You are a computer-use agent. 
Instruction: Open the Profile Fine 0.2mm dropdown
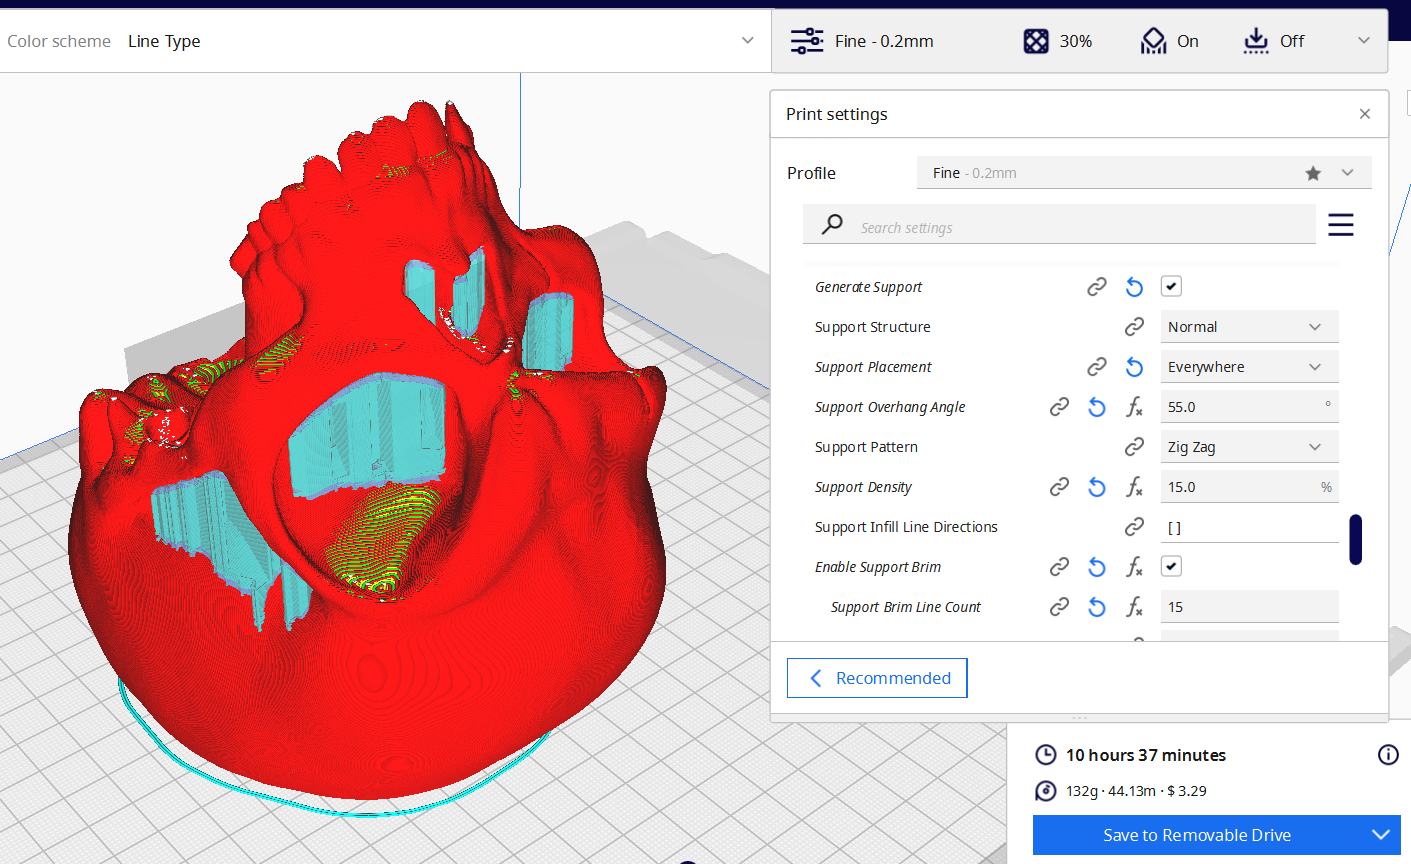[x=1144, y=173]
